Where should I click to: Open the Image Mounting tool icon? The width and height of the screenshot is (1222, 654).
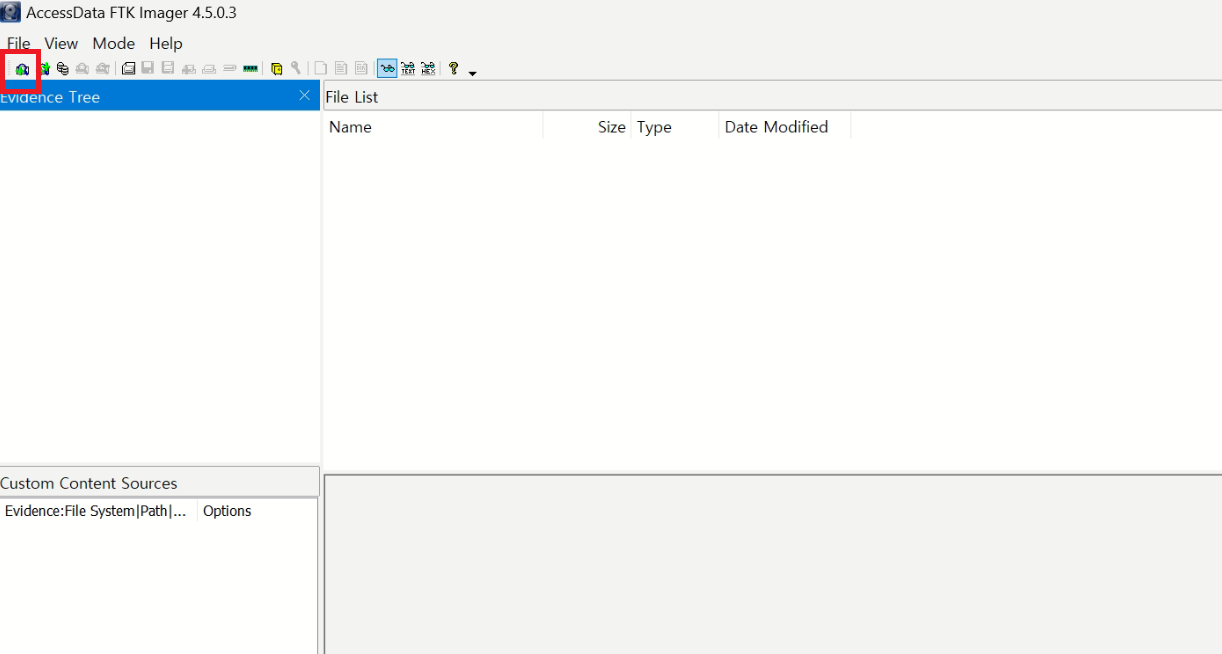[x=62, y=69]
